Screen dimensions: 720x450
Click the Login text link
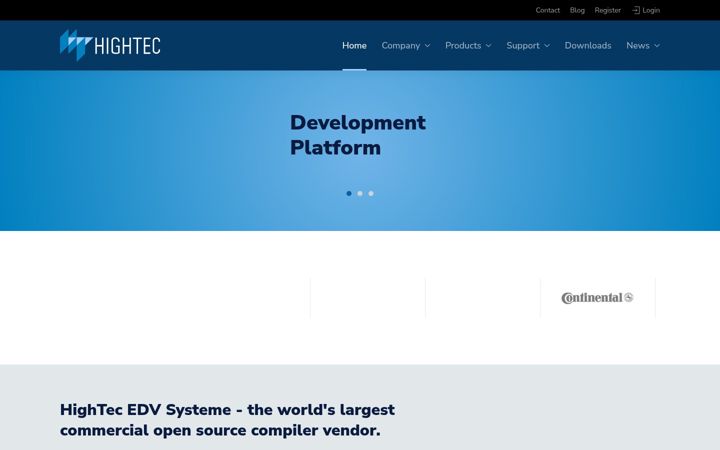[651, 10]
